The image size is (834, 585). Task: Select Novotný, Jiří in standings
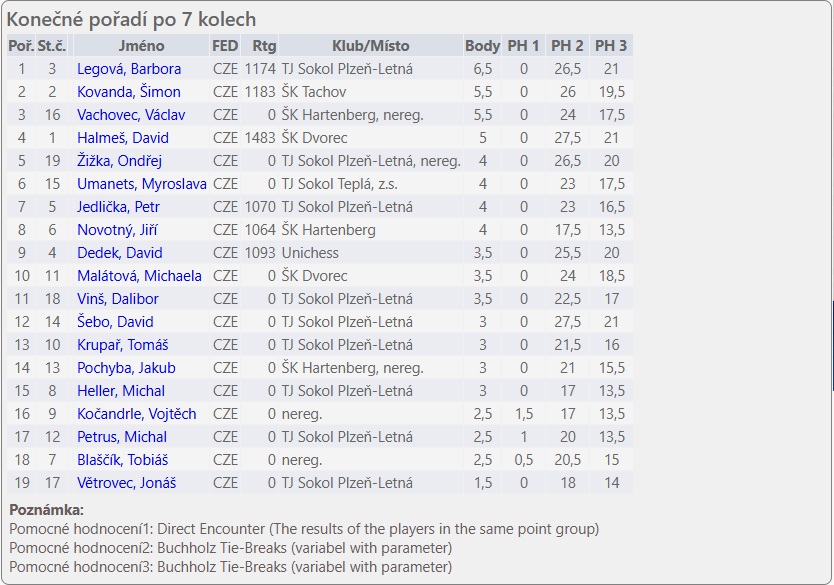pos(118,230)
